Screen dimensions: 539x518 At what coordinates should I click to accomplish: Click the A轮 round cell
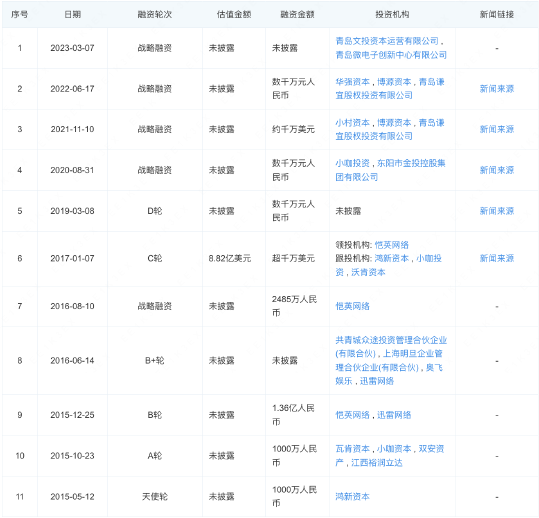coord(155,456)
